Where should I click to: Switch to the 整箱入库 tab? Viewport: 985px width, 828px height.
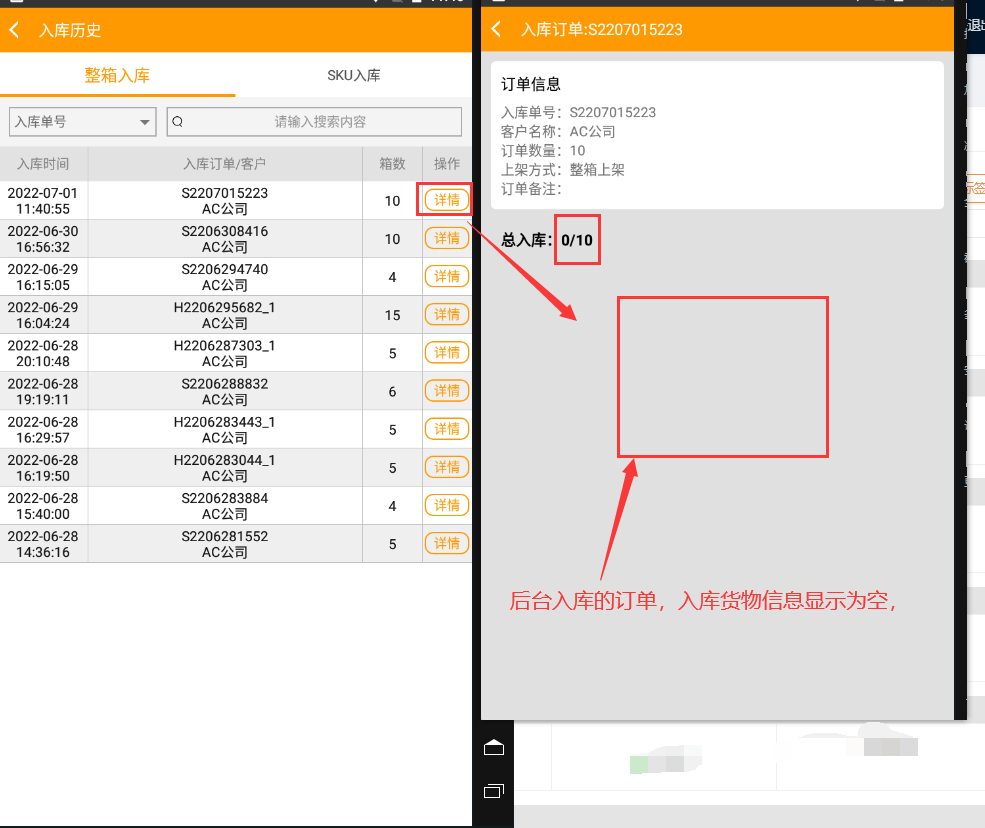click(117, 75)
